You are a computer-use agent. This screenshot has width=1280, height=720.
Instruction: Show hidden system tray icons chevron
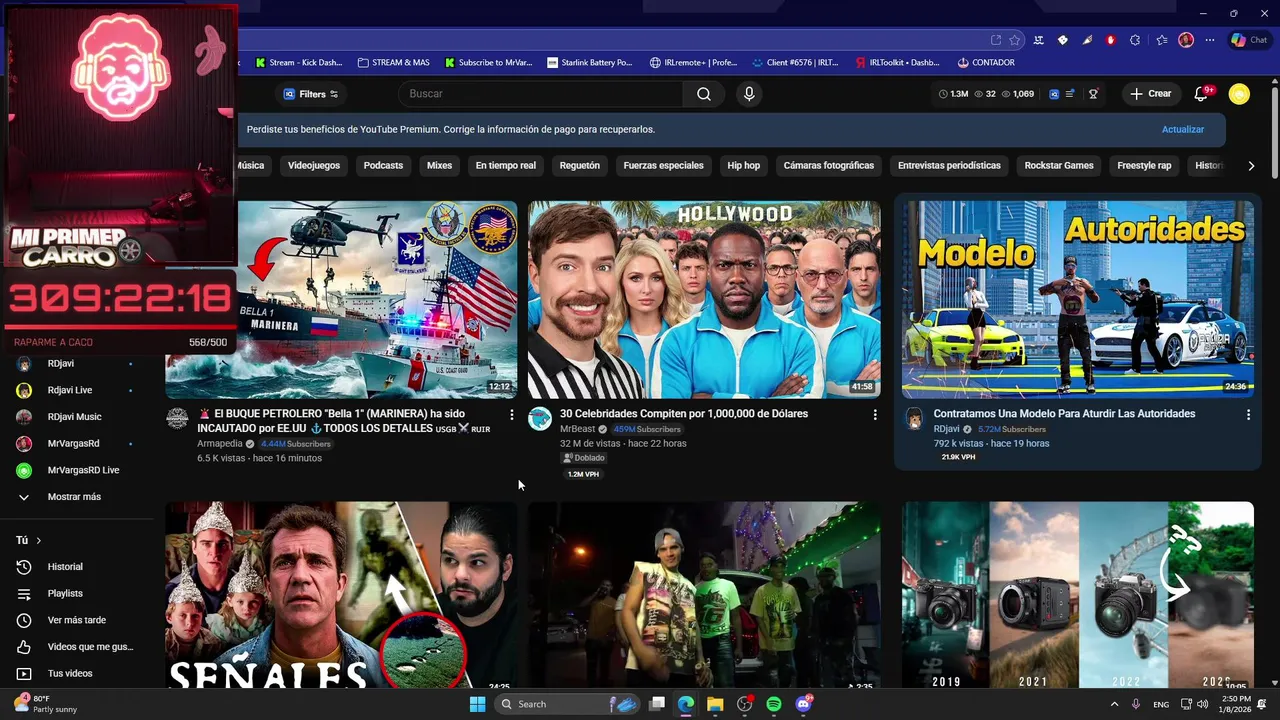pyautogui.click(x=1114, y=704)
